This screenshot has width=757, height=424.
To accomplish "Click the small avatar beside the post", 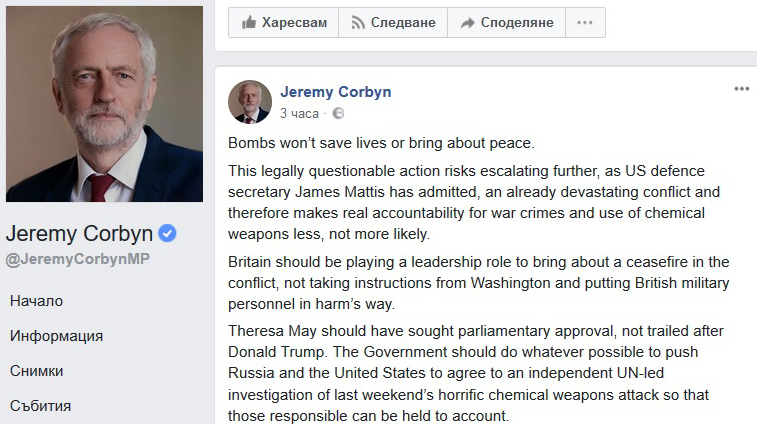I will coord(249,101).
